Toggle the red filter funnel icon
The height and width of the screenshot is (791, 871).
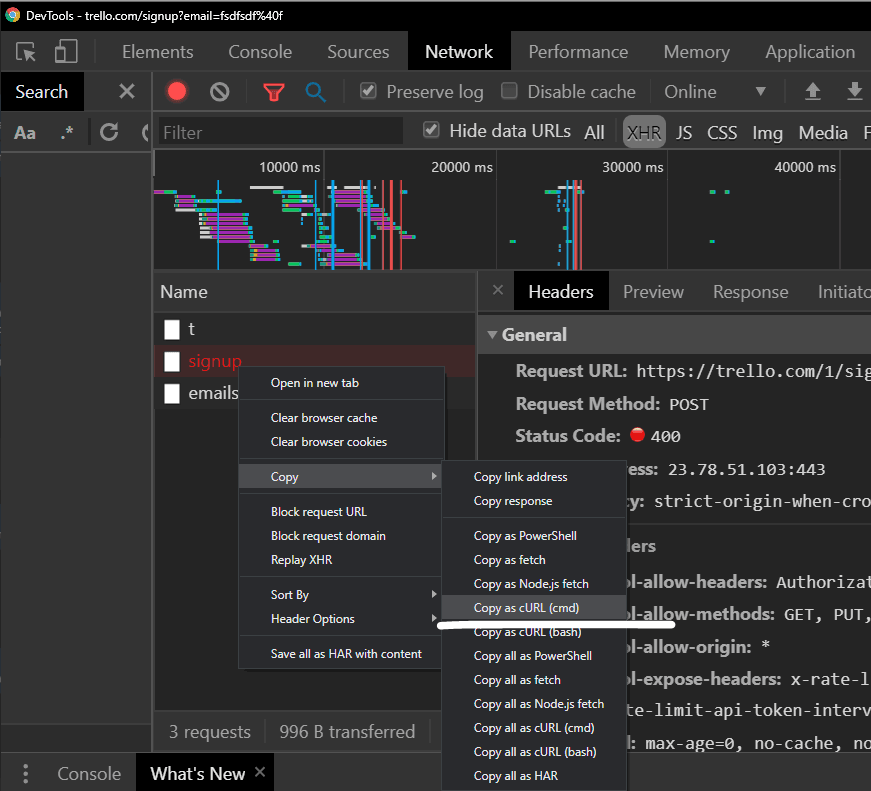click(x=273, y=92)
